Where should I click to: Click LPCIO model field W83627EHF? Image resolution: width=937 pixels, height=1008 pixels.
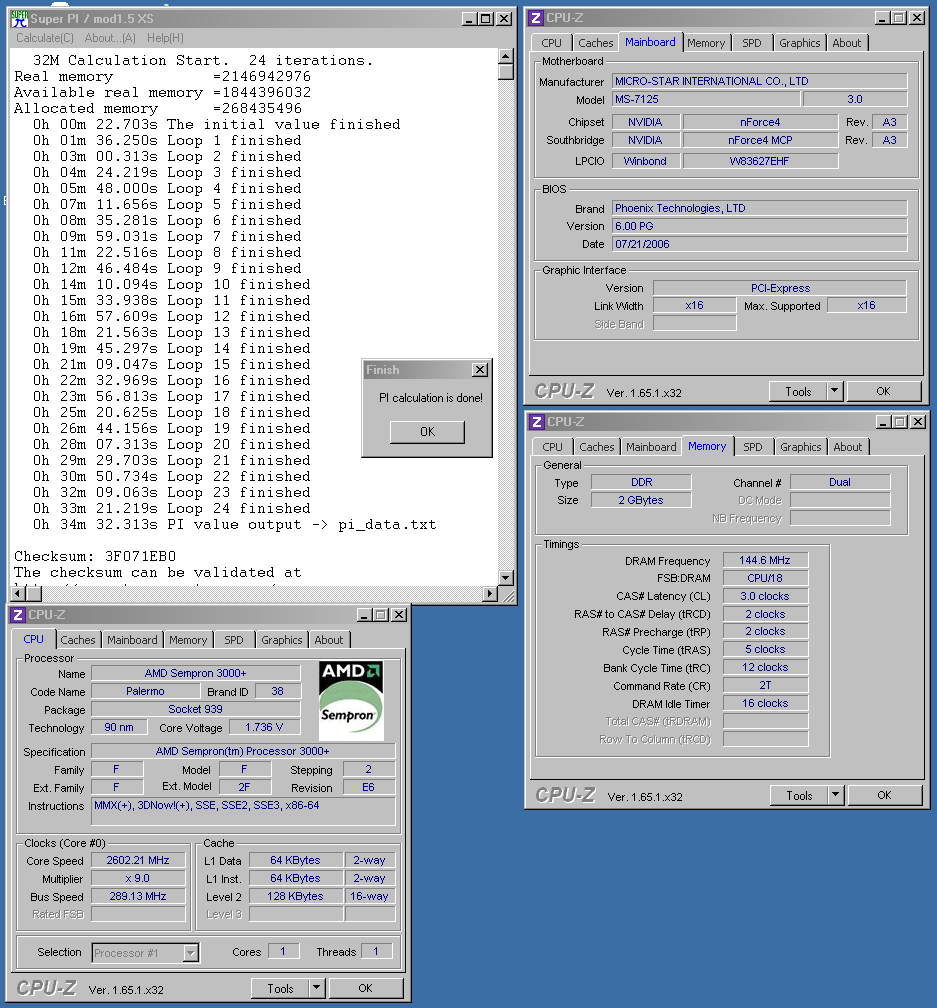pyautogui.click(x=760, y=161)
